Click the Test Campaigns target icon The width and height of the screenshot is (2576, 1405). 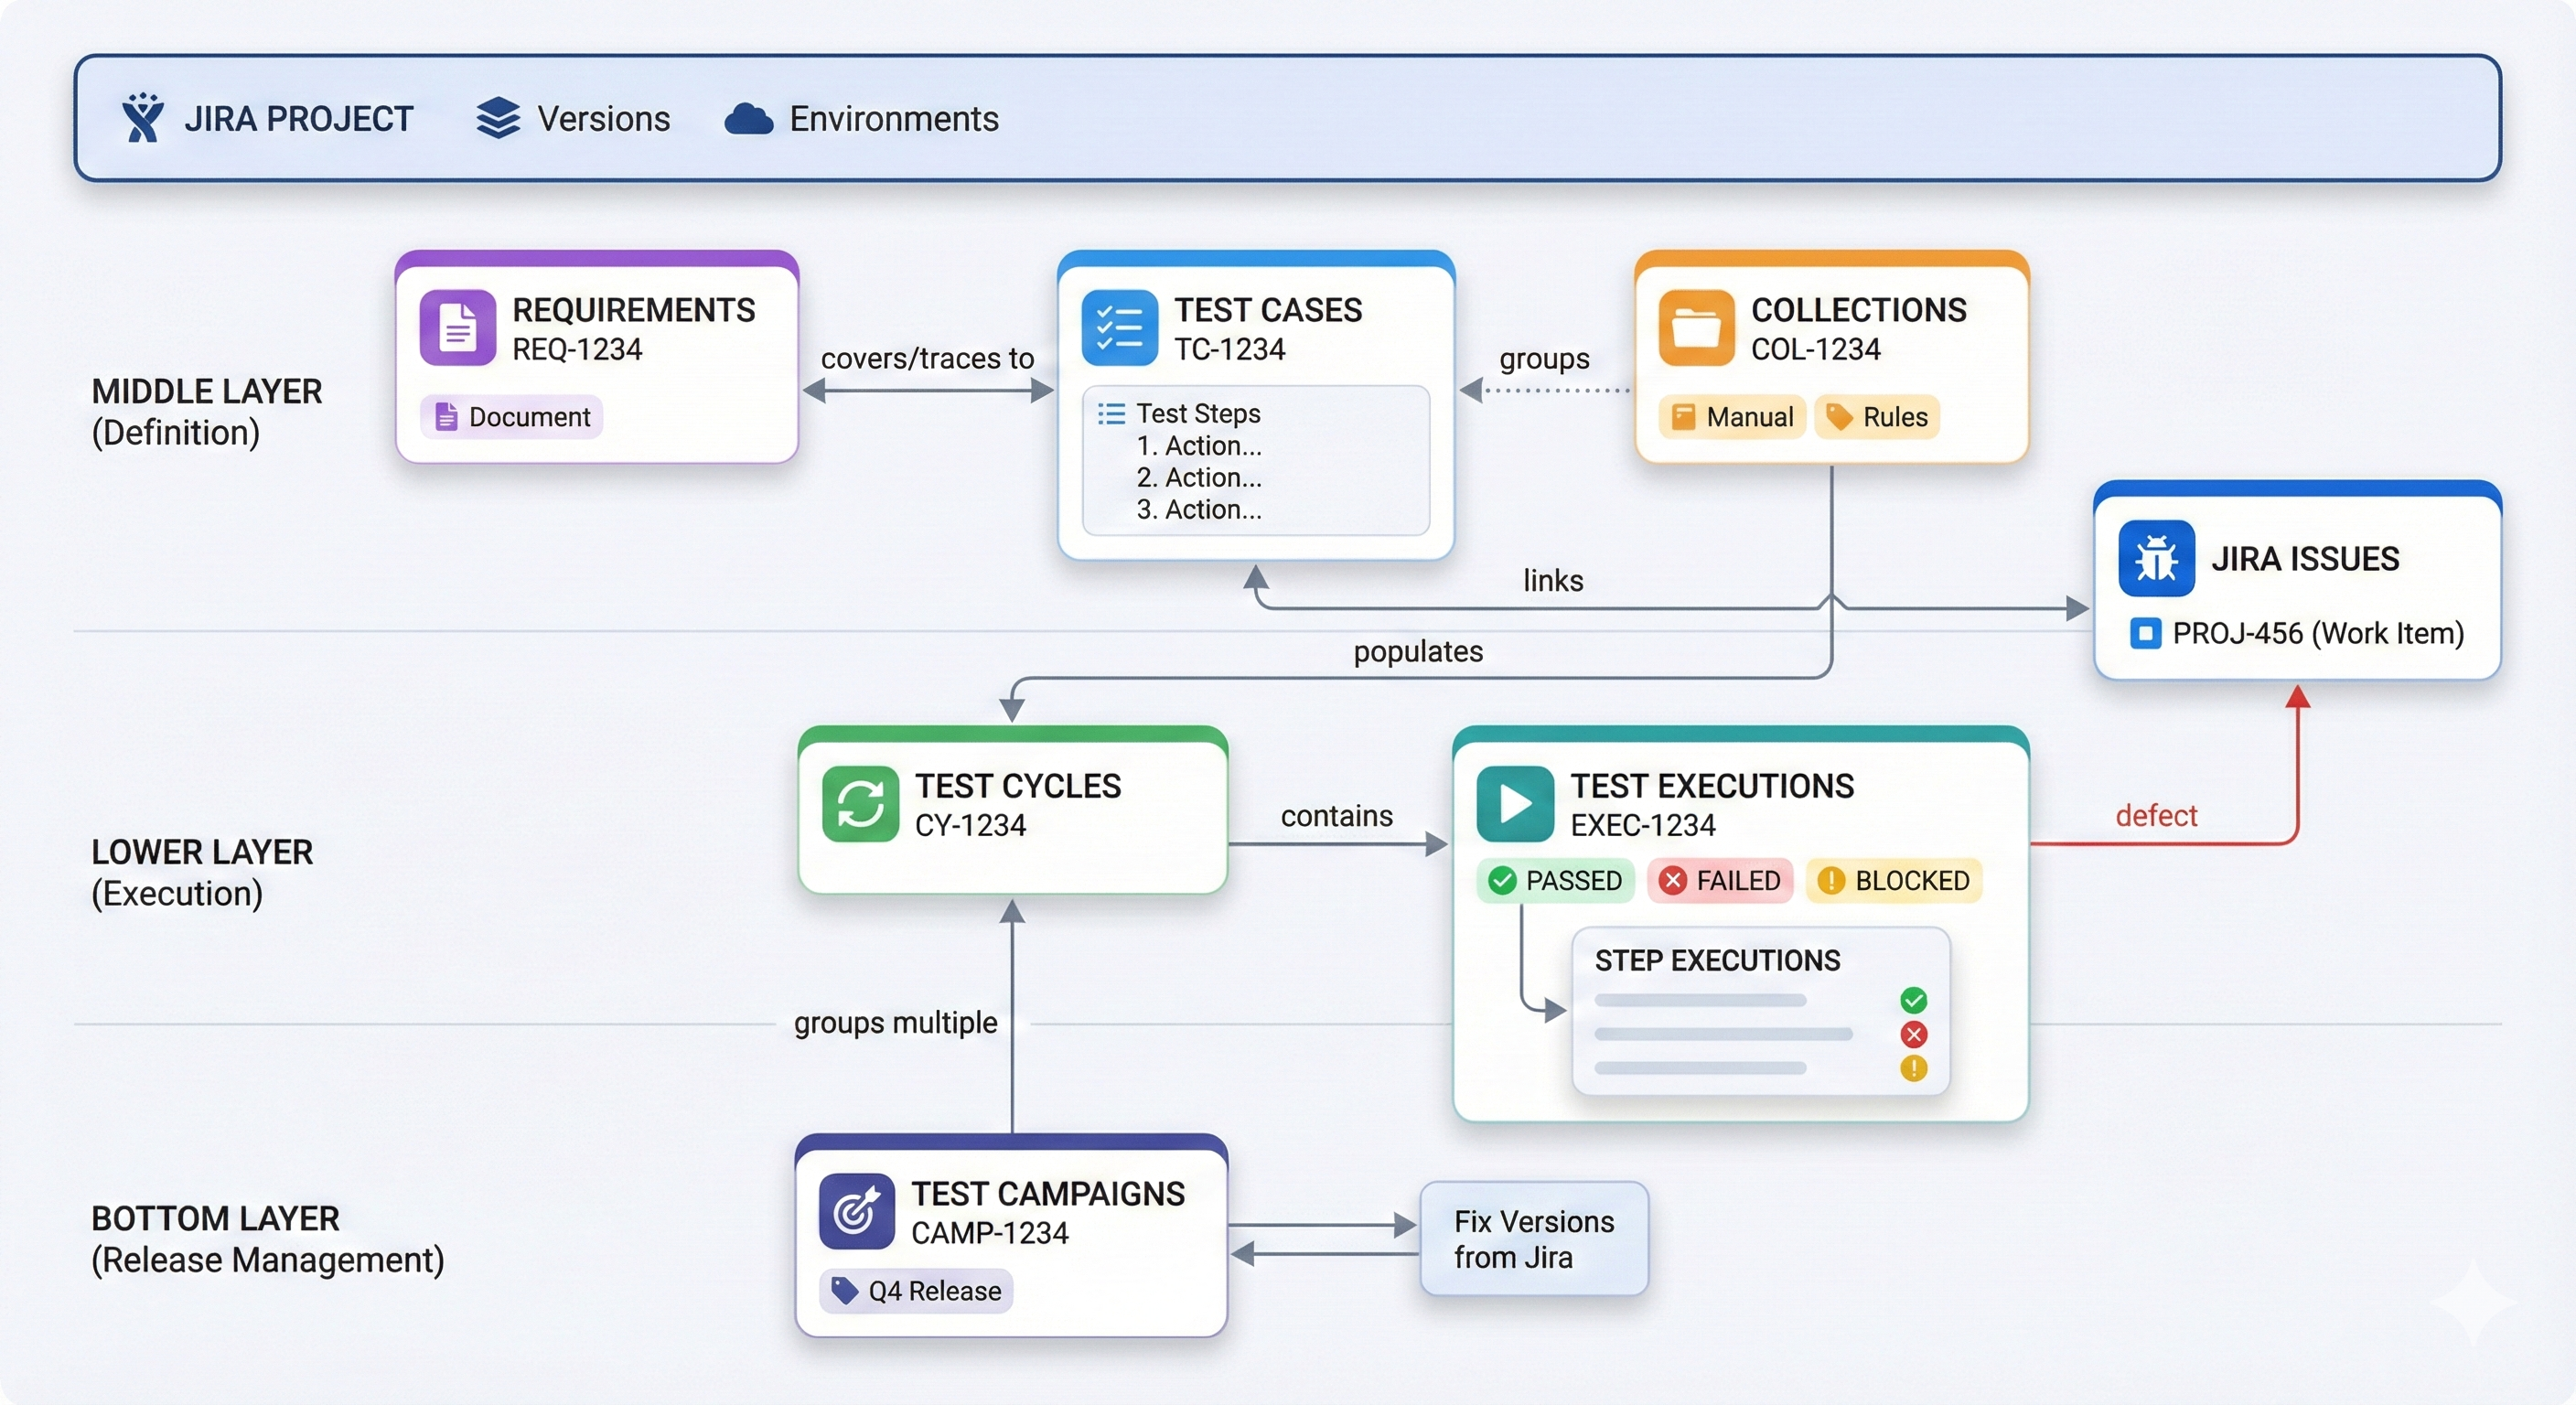pyautogui.click(x=857, y=1211)
